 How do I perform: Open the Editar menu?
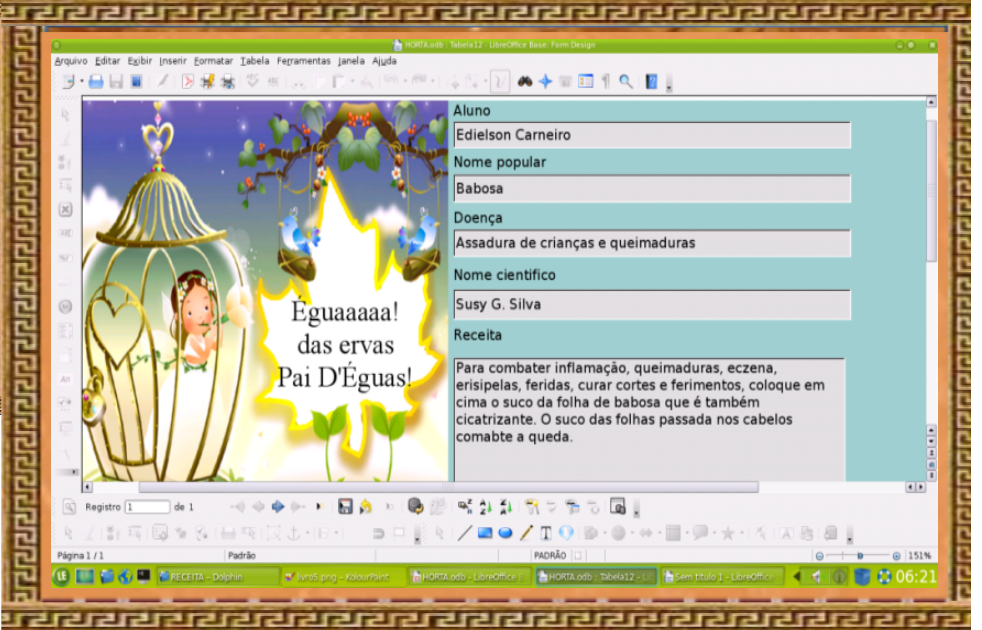tap(107, 61)
